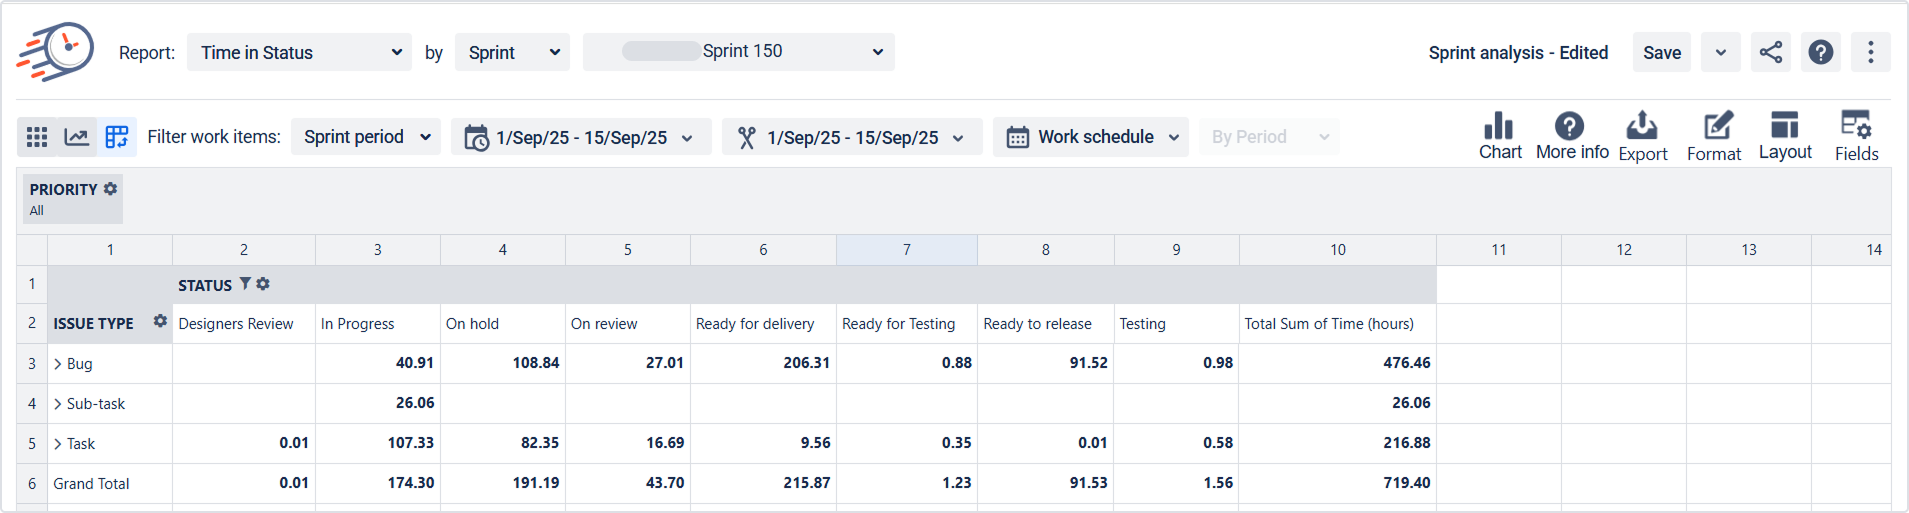
Task: Open the help question mark icon
Action: coord(1821,52)
